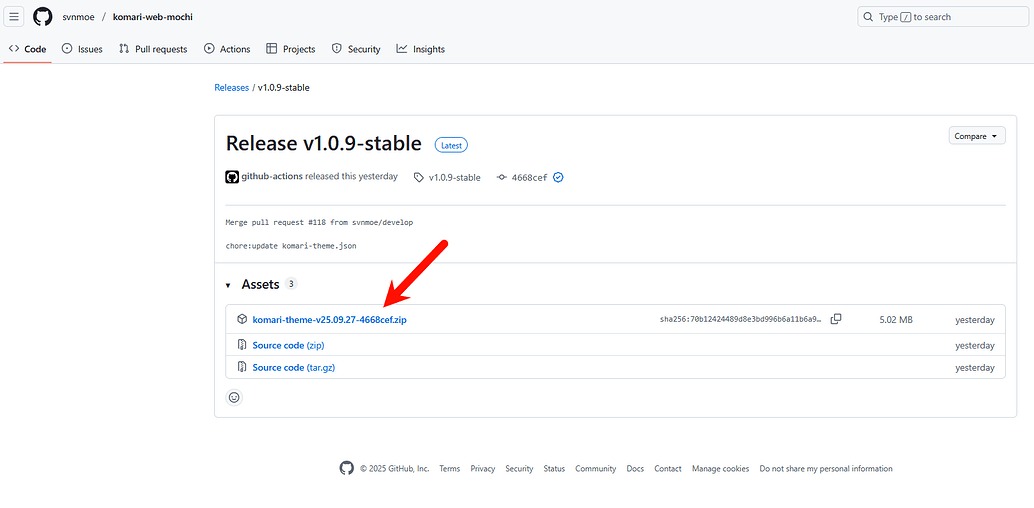The width and height of the screenshot is (1034, 508).
Task: Open the Compare dropdown
Action: [x=976, y=136]
